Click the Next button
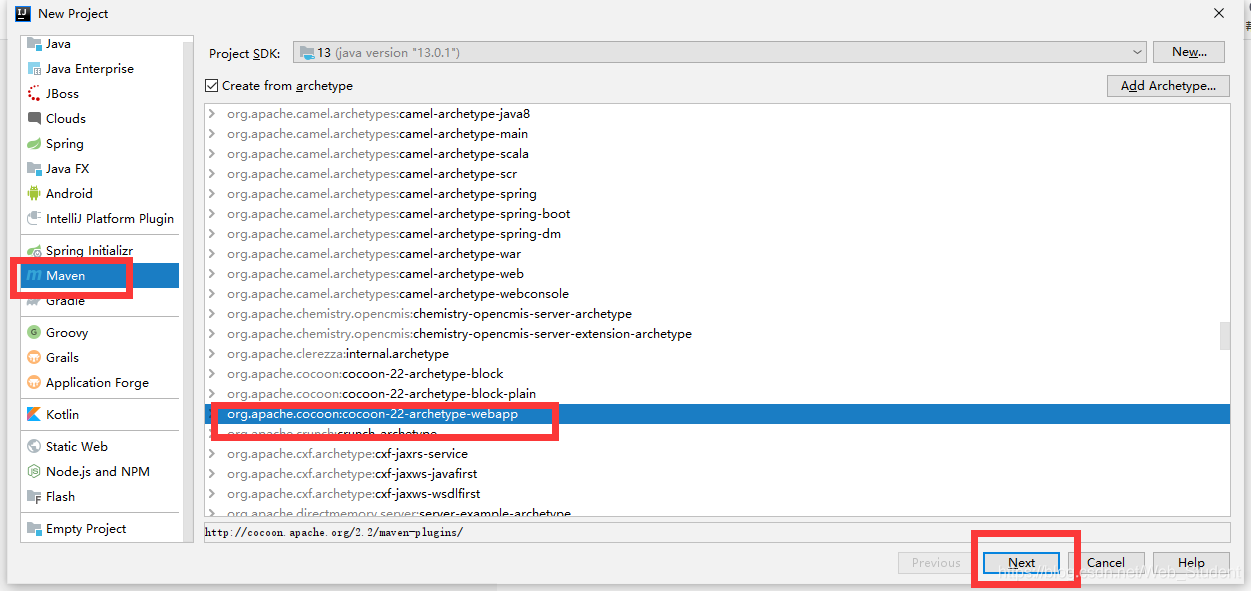The image size is (1251, 591). point(1021,563)
